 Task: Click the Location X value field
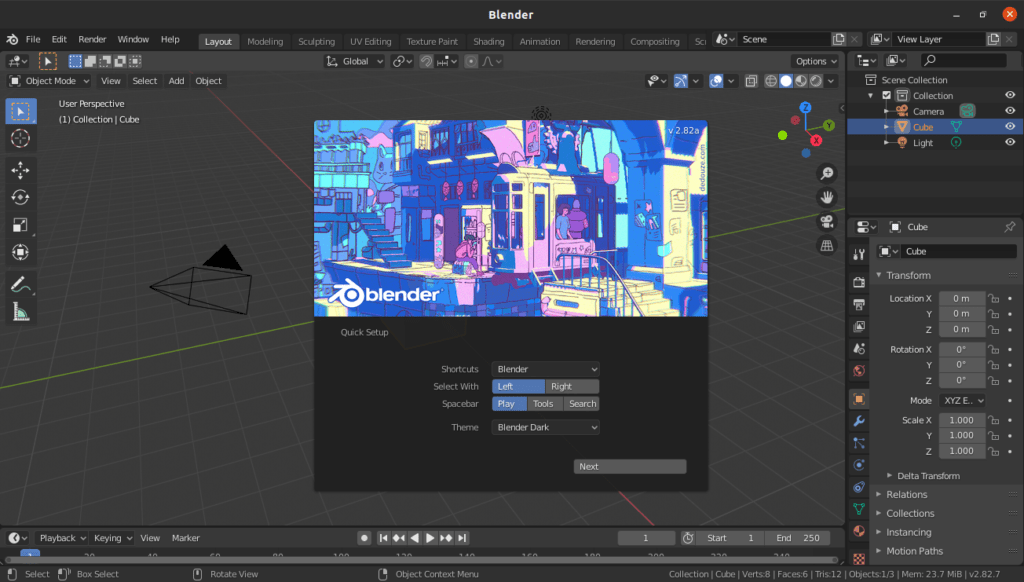(x=961, y=299)
